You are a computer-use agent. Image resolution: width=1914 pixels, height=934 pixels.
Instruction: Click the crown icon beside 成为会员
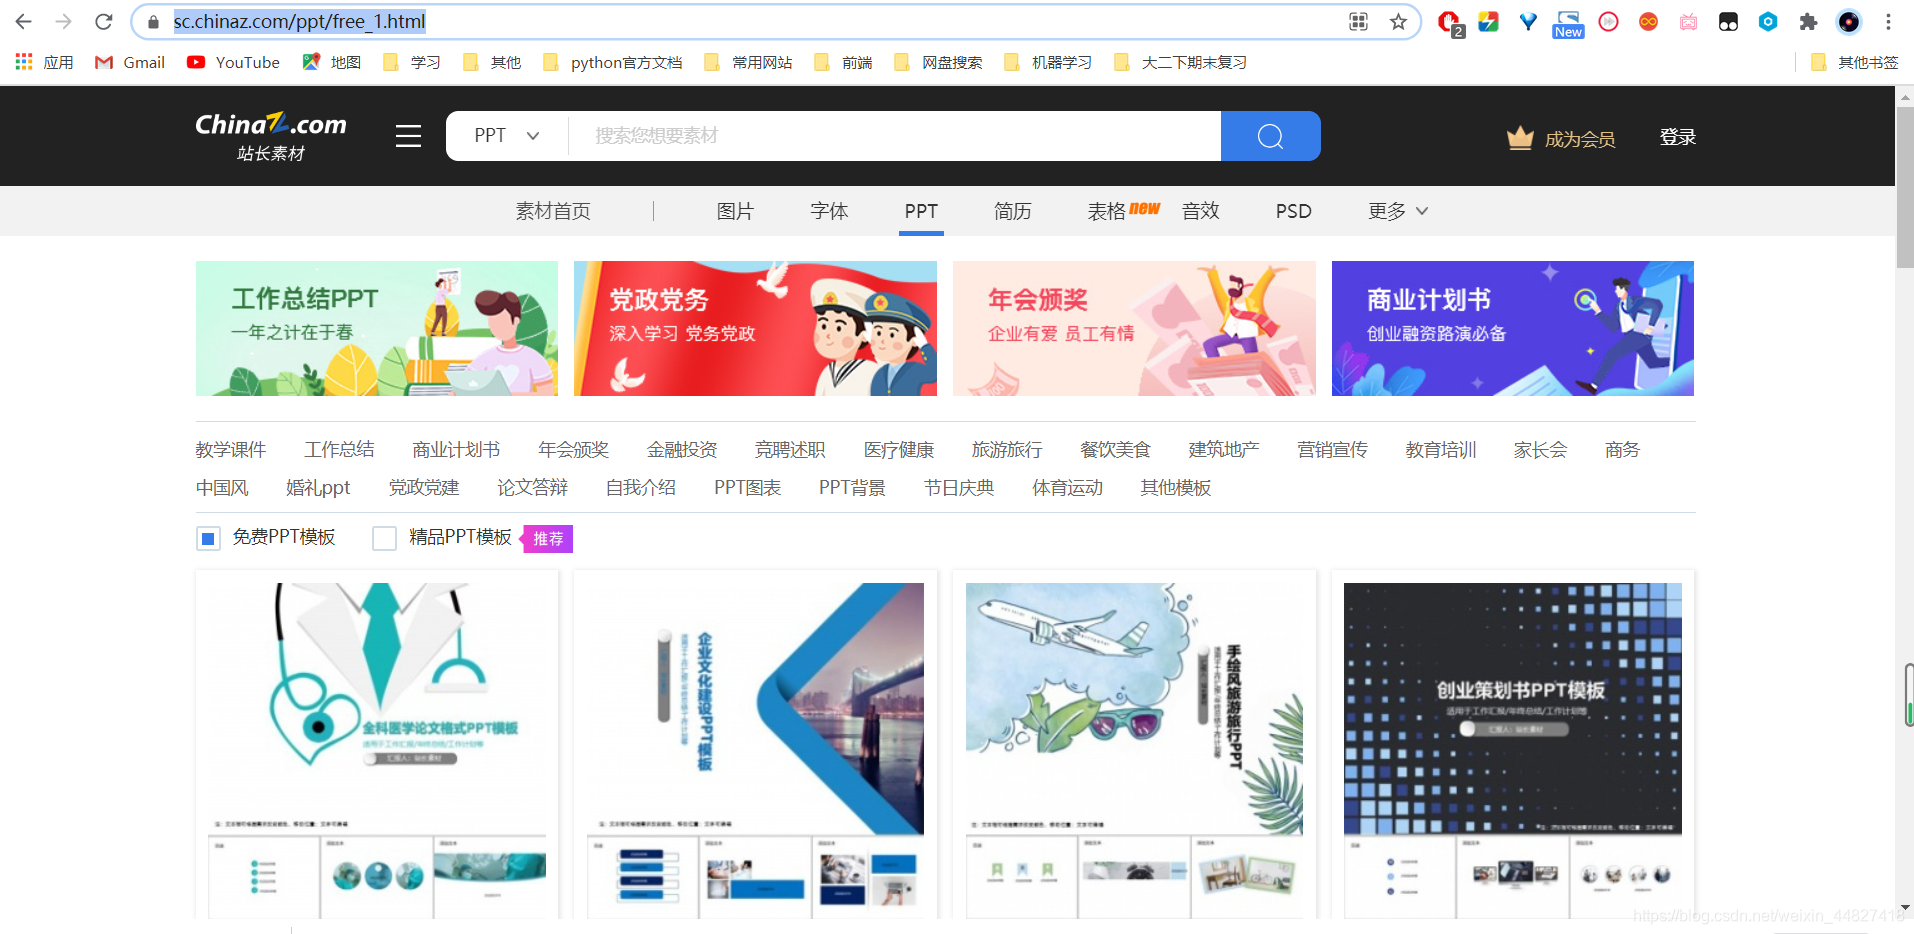pos(1521,138)
